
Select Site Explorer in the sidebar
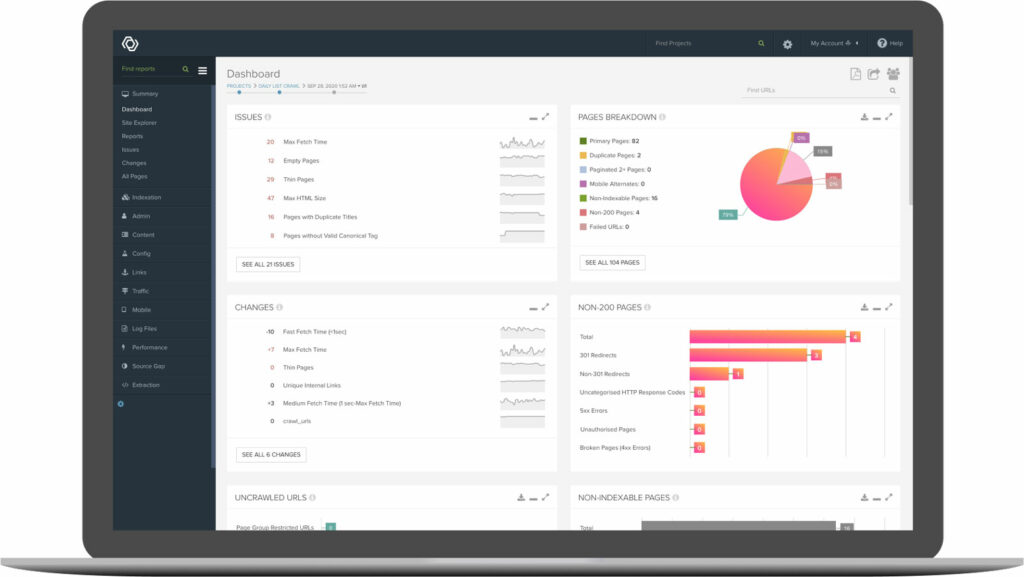coord(139,123)
